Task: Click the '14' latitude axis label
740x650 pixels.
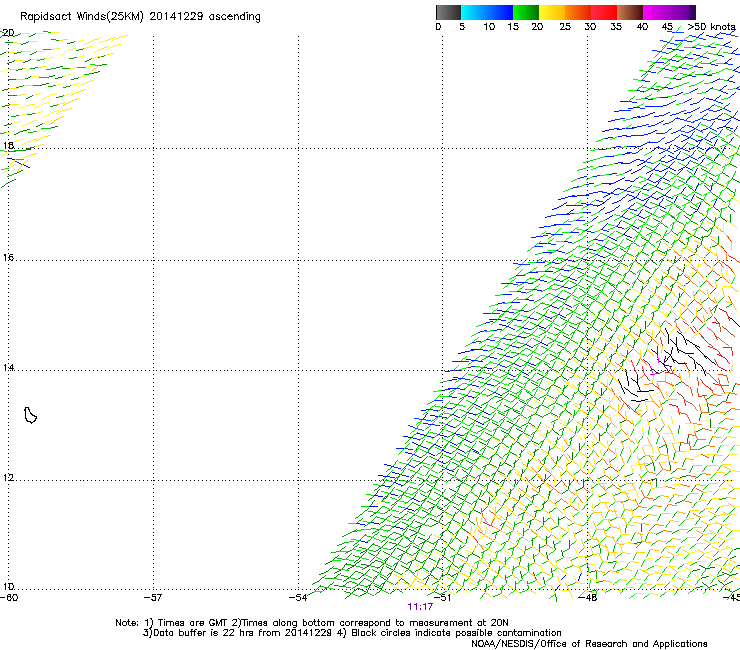Action: [x=8, y=367]
